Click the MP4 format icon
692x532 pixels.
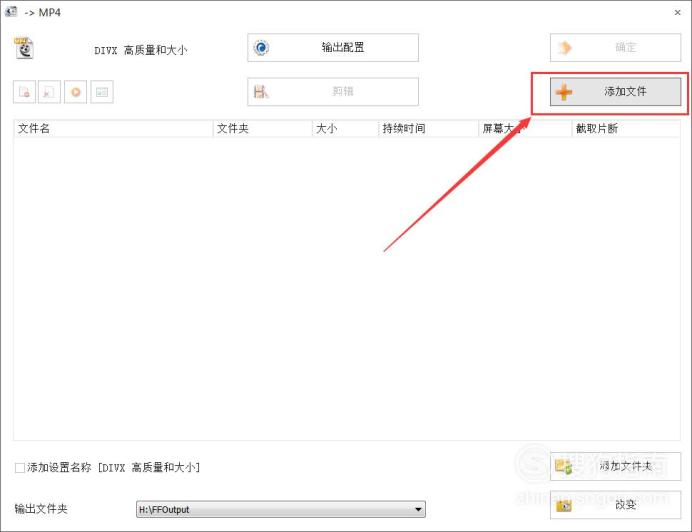click(24, 48)
